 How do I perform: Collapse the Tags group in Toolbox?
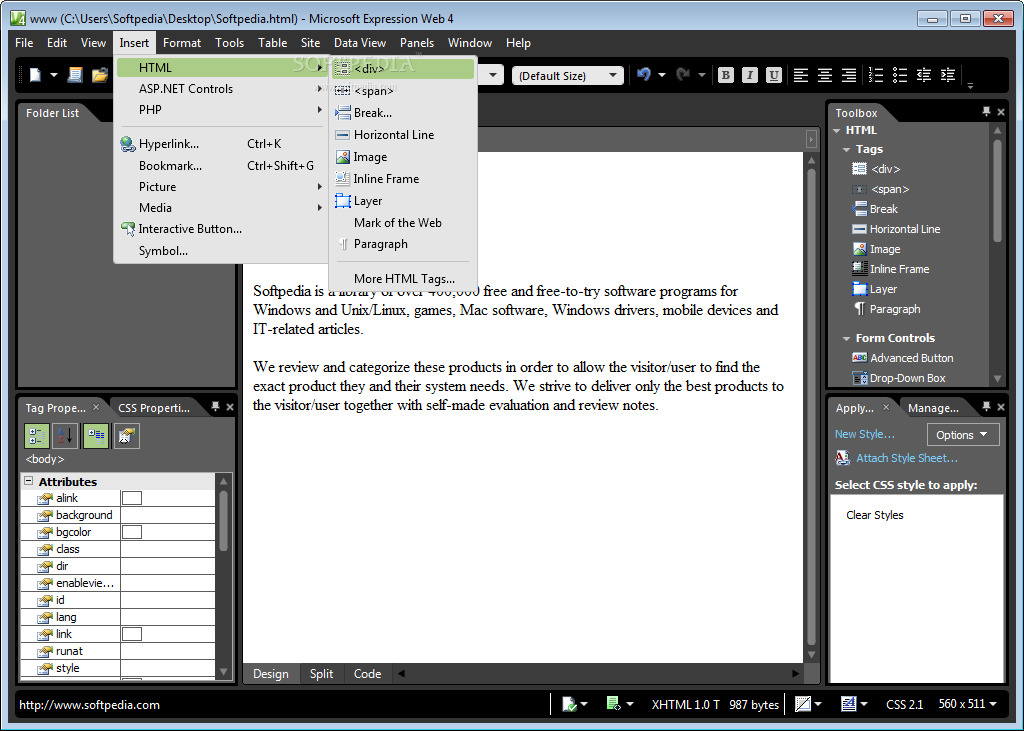[846, 150]
